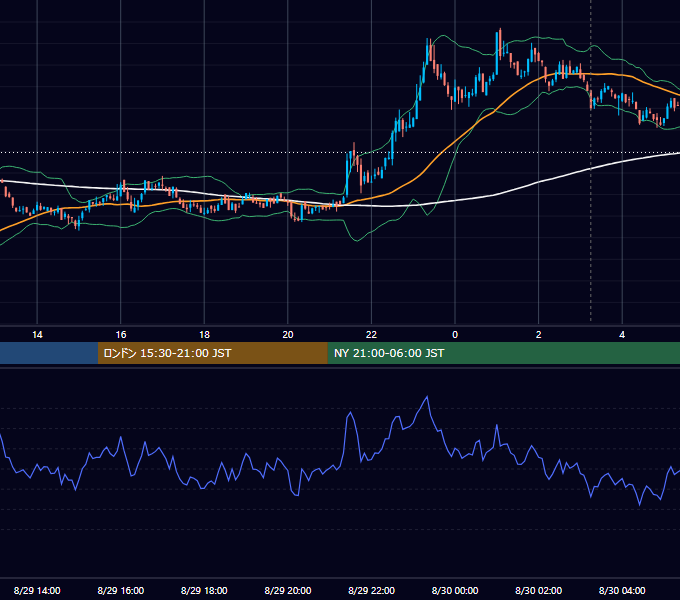The height and width of the screenshot is (600, 680).
Task: Click the 14 hour label on upper axis
Action: tap(37, 335)
